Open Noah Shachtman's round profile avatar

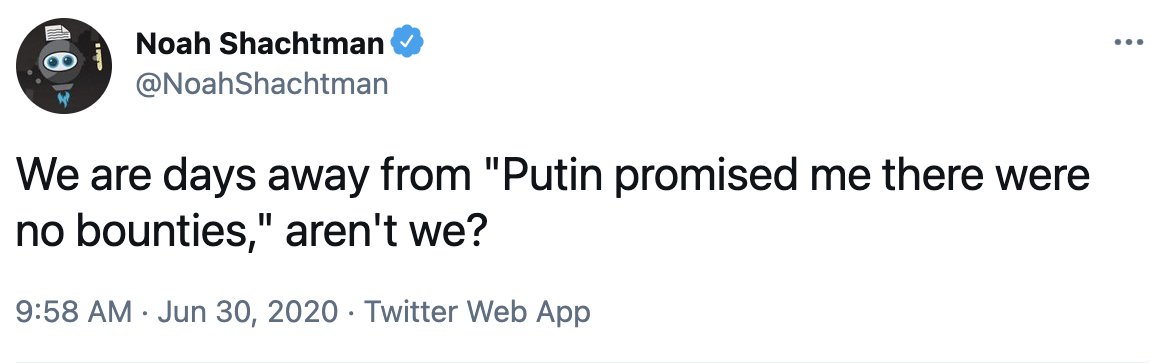pos(64,66)
